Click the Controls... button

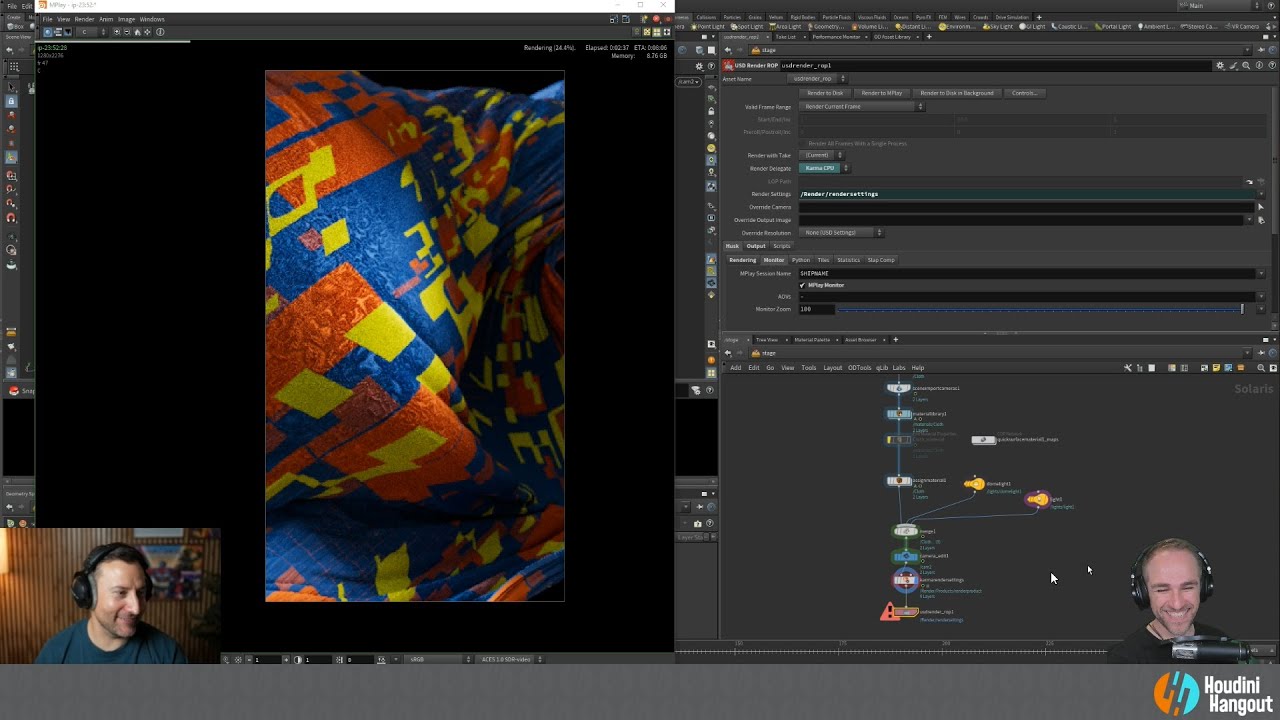coord(1024,93)
